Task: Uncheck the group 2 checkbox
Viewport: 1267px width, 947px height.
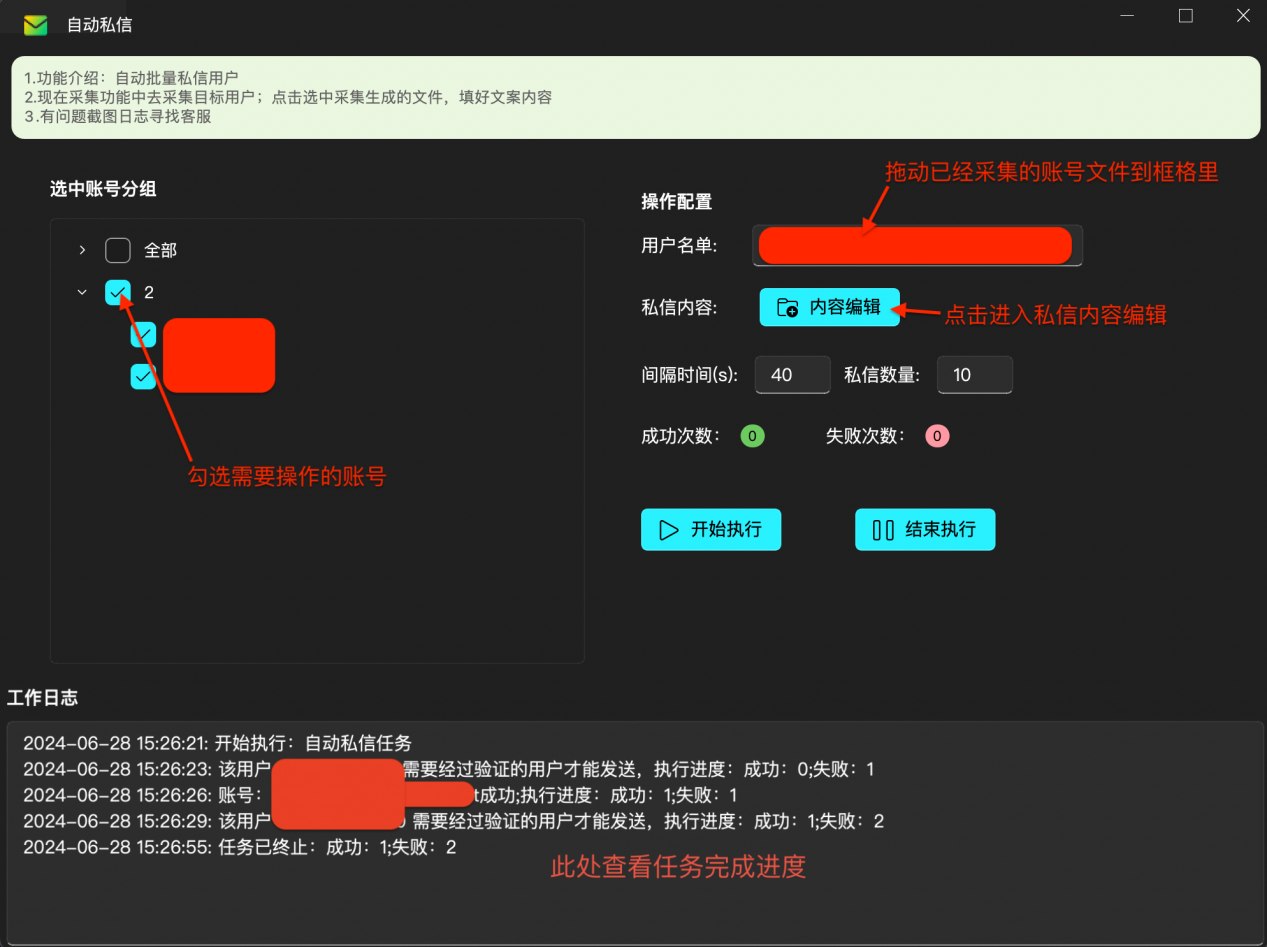Action: [x=118, y=292]
